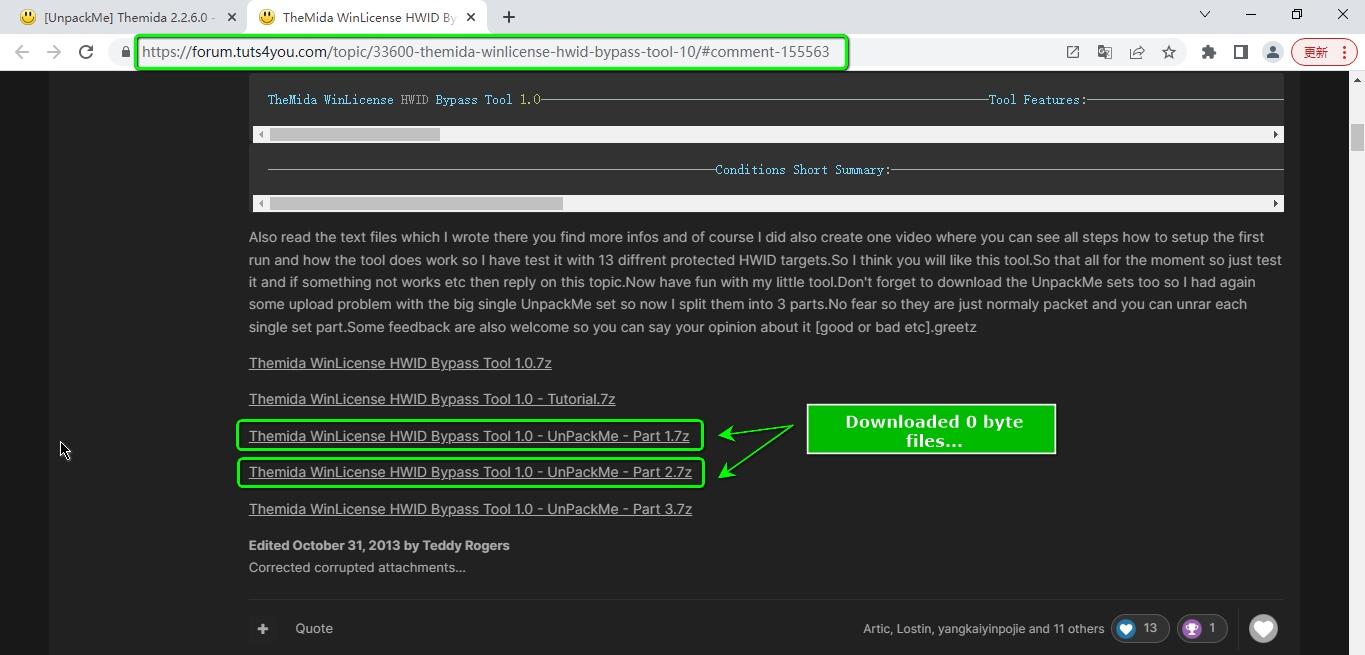Click the translate page icon

tap(1104, 52)
